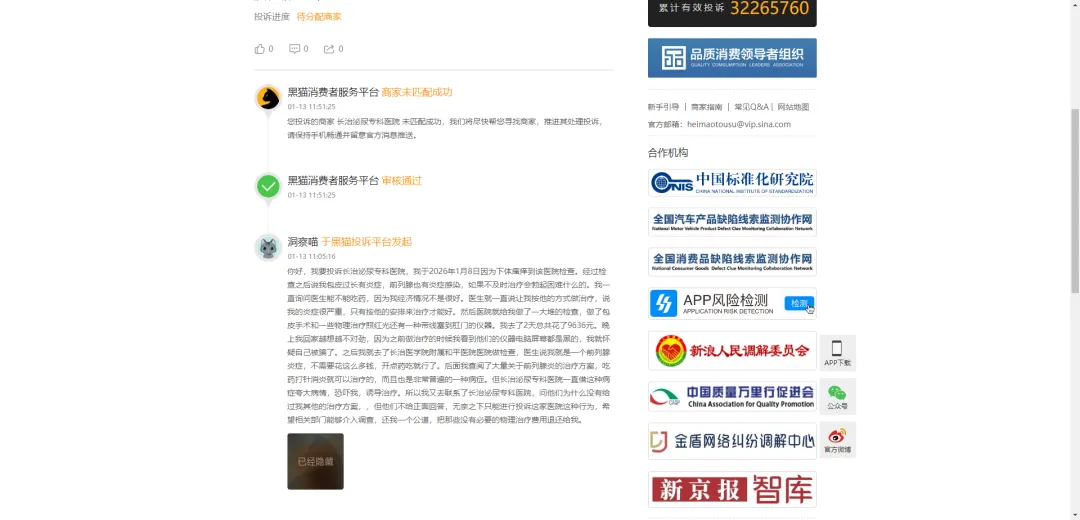This screenshot has height=520, width=1080.
Task: Select the 于黑猫投诉平台发起 label
Action: coord(366,242)
